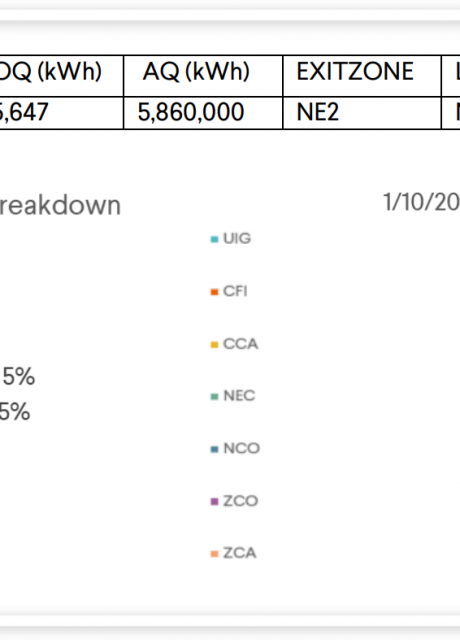
Task: Click the yellow CCA legend swatch
Action: (x=214, y=344)
